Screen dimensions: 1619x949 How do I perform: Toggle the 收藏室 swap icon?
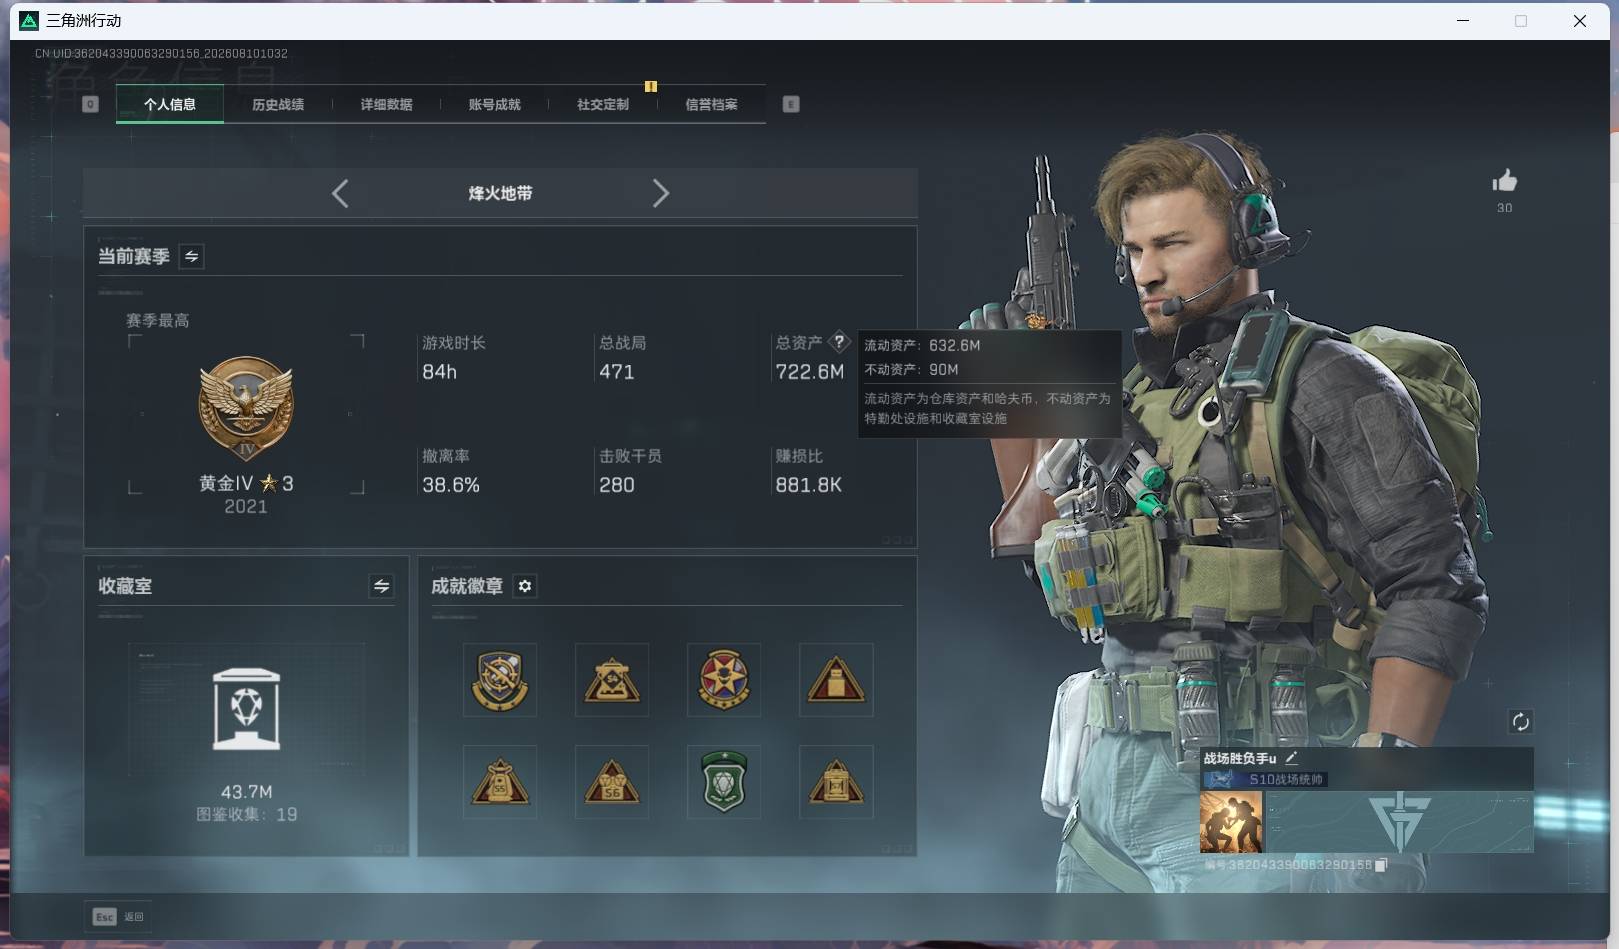point(381,586)
